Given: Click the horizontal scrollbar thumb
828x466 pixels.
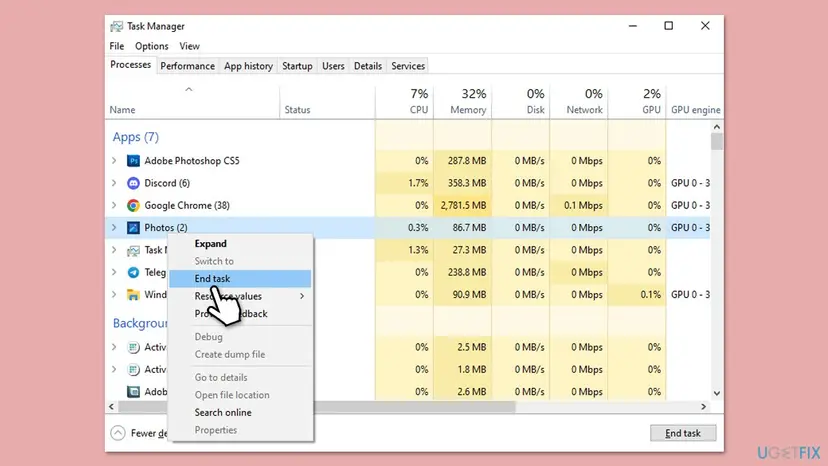Looking at the screenshot, I should (317, 406).
